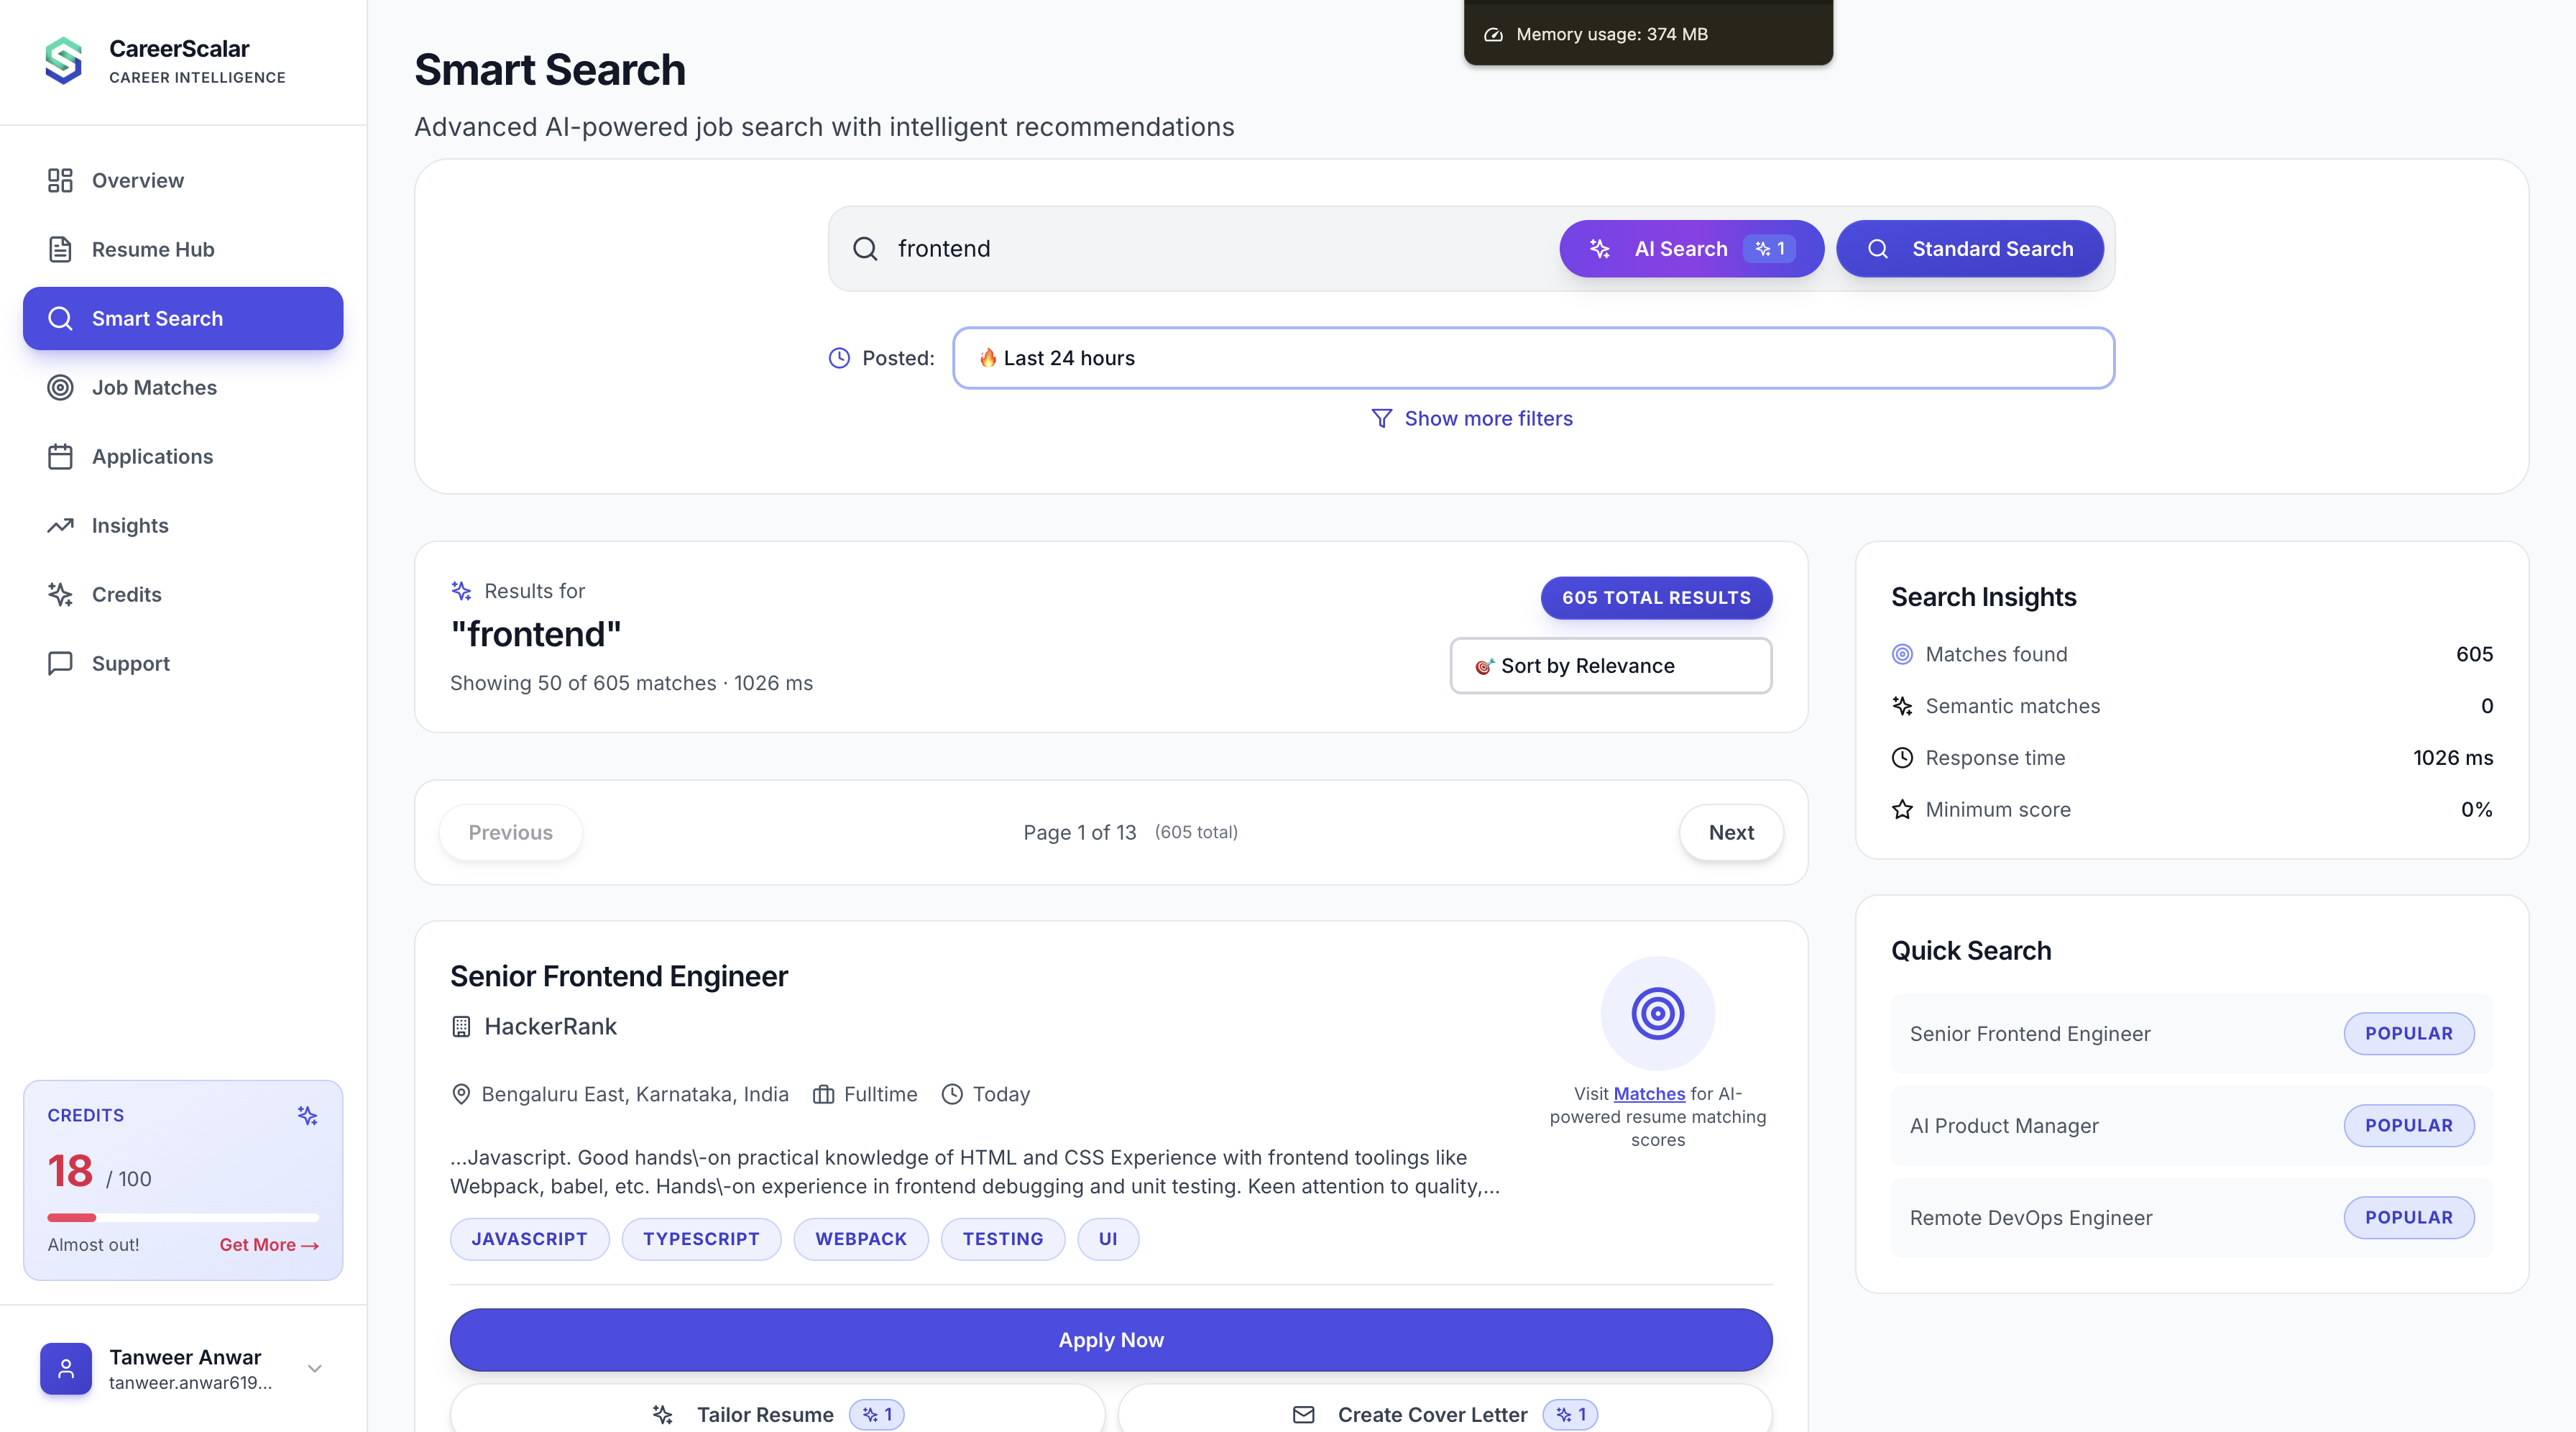Select Smart Search in the sidebar

tap(157, 318)
